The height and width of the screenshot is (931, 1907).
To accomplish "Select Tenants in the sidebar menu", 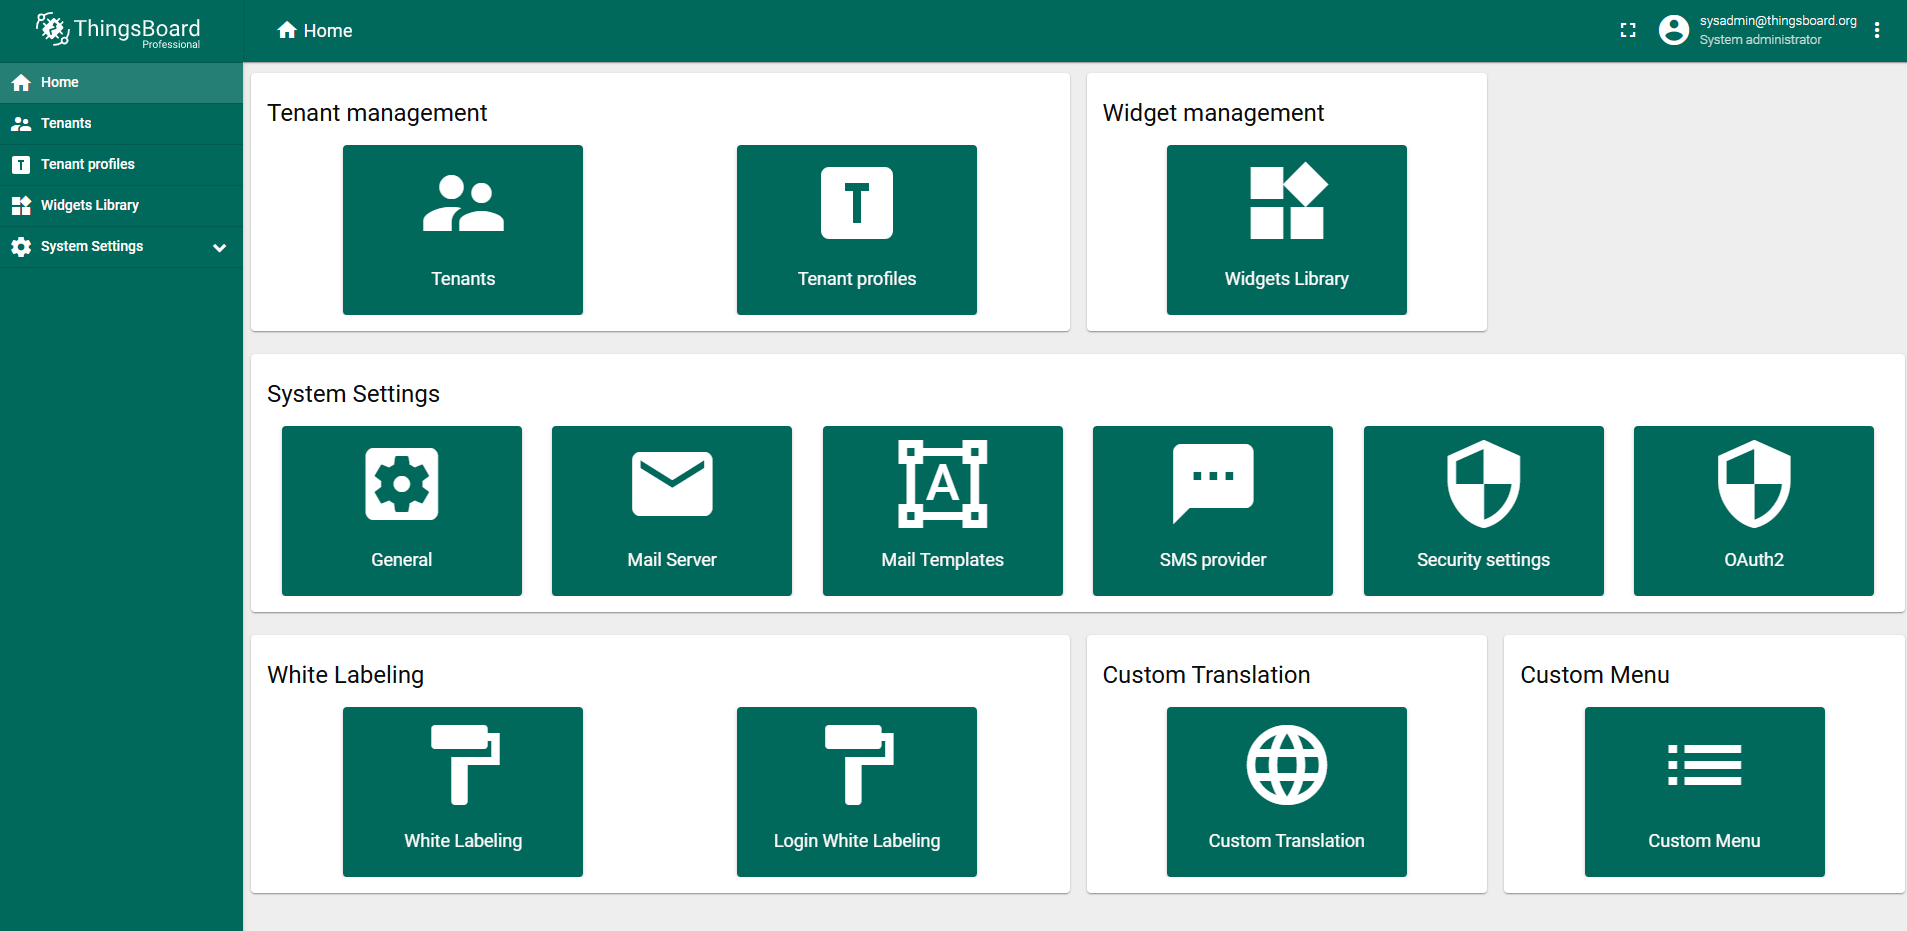I will pyautogui.click(x=66, y=123).
